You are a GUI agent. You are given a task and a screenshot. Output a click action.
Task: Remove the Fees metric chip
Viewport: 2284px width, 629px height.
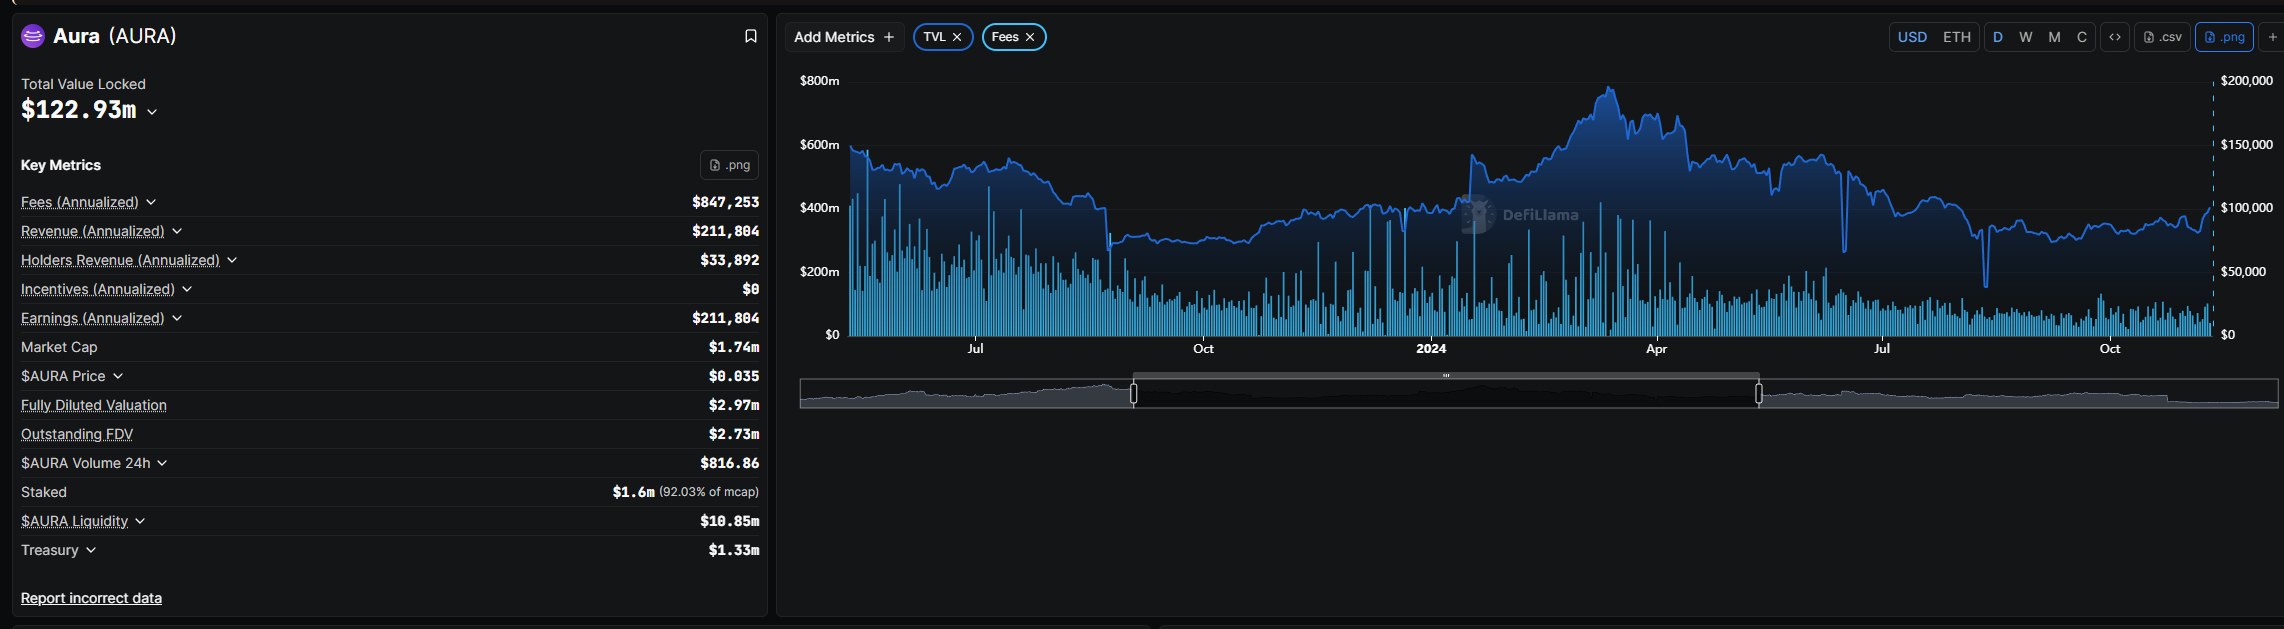(x=1030, y=37)
